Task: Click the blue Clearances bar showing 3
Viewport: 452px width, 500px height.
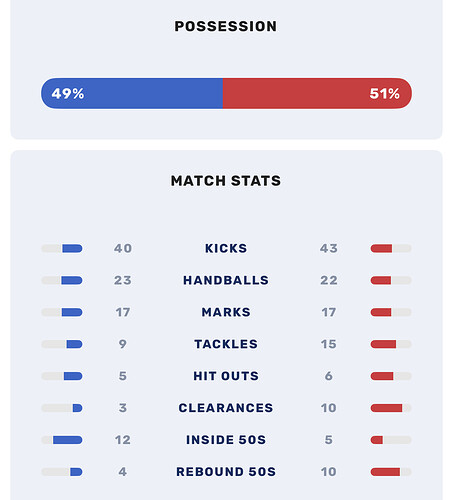Action: pyautogui.click(x=77, y=408)
